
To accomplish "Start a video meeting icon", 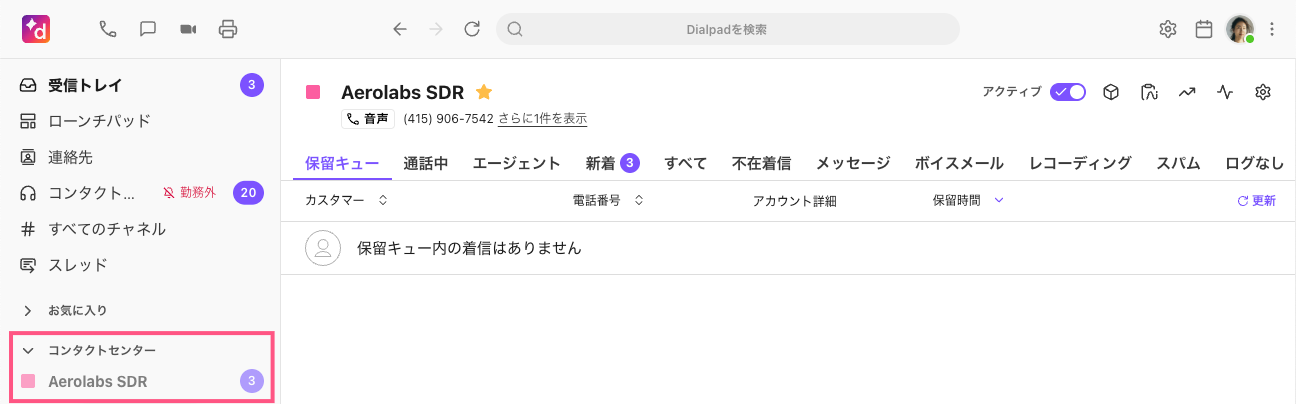I will [x=188, y=29].
